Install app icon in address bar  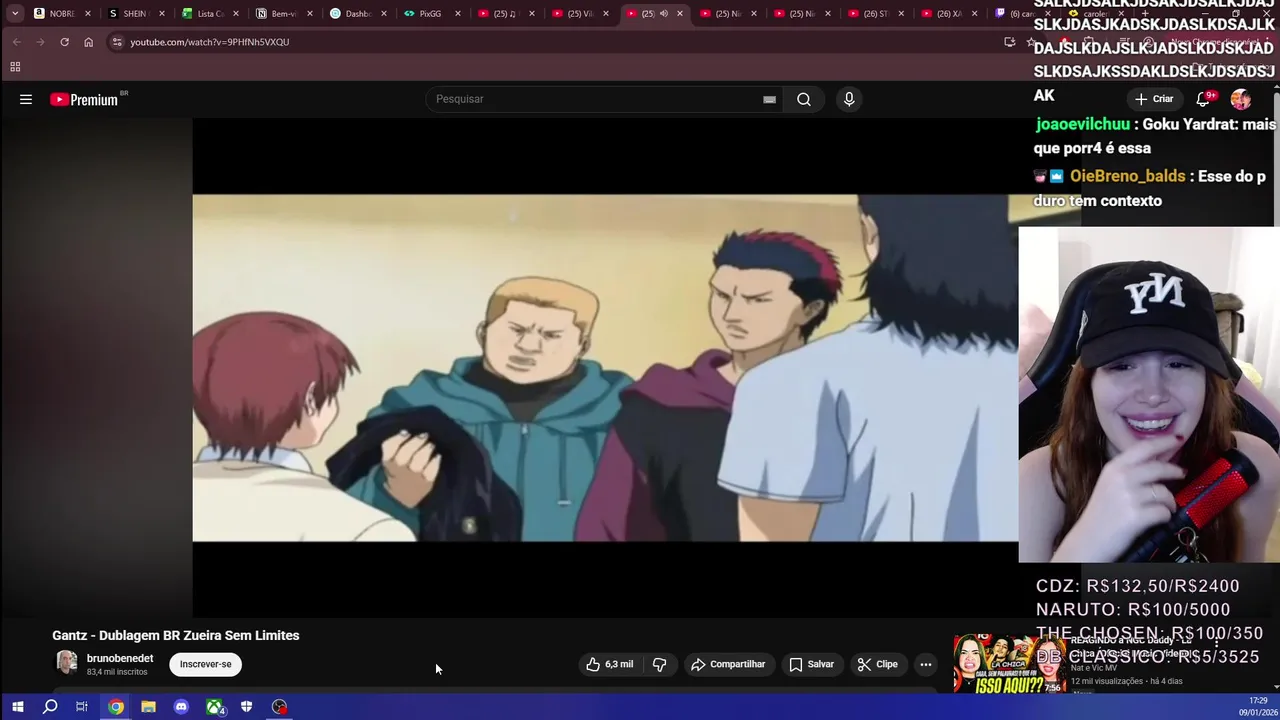click(1009, 42)
